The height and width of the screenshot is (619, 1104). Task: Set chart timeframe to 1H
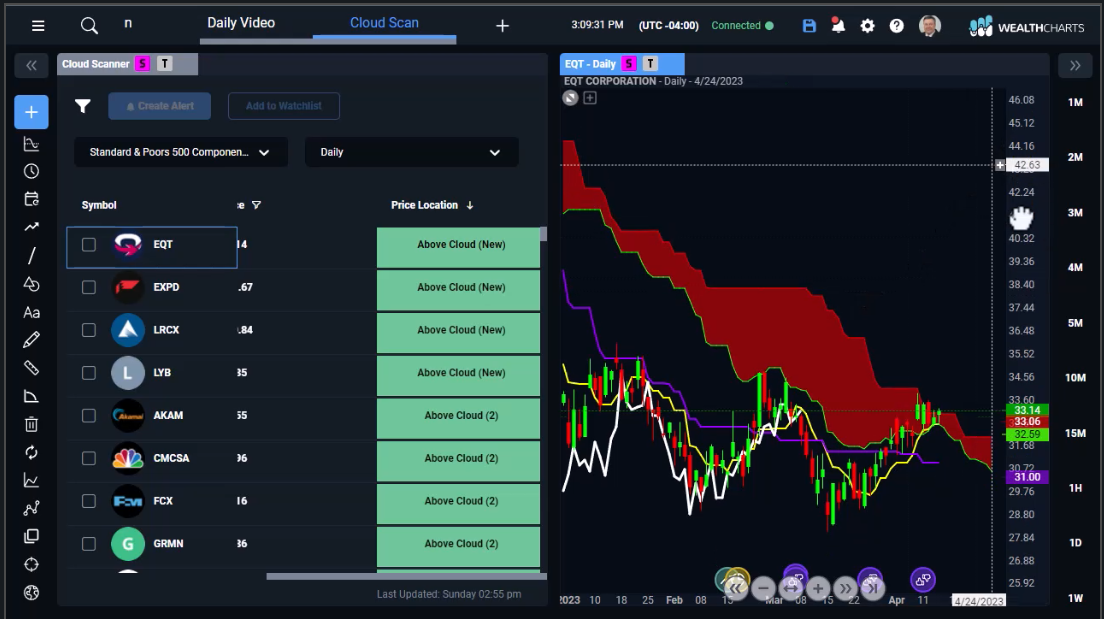tap(1075, 487)
